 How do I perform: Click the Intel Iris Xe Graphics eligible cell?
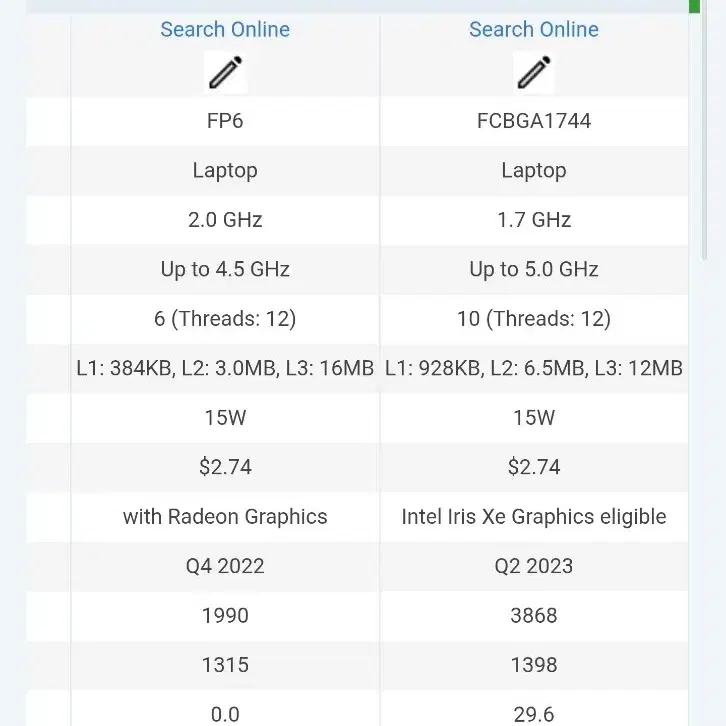click(x=534, y=517)
